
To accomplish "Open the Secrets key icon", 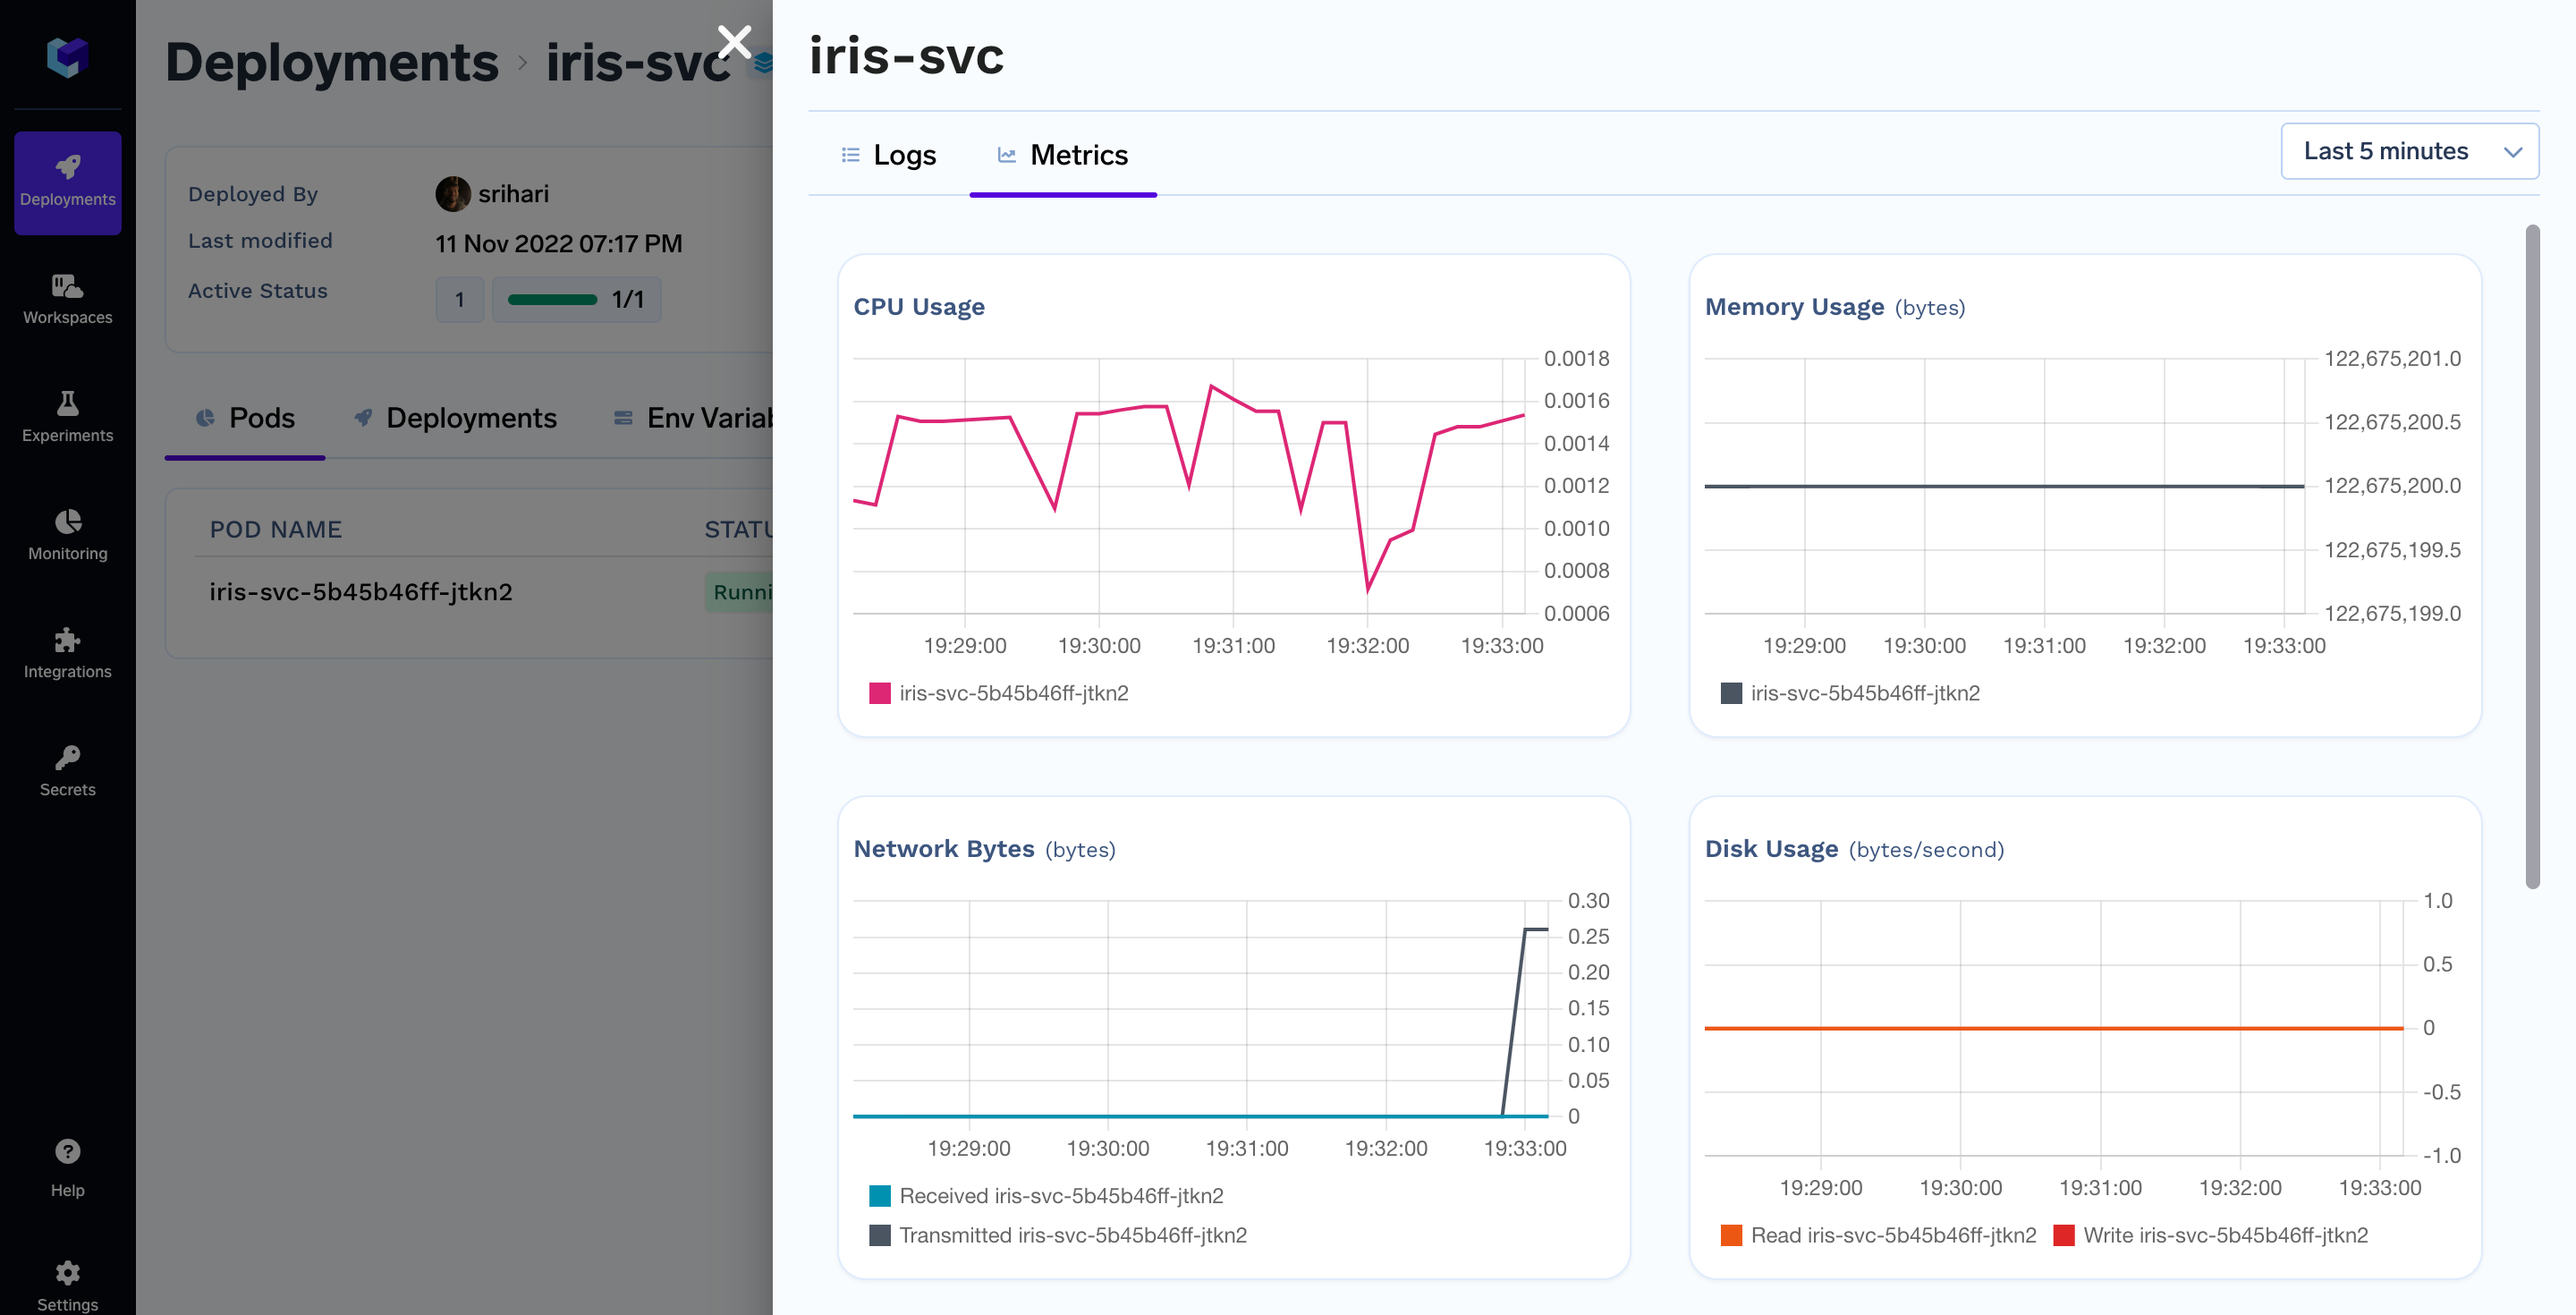I will click(67, 771).
